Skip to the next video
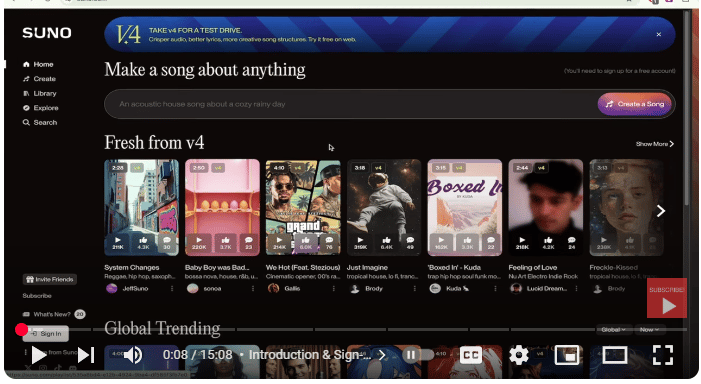Image resolution: width=701 pixels, height=384 pixels. [x=86, y=355]
